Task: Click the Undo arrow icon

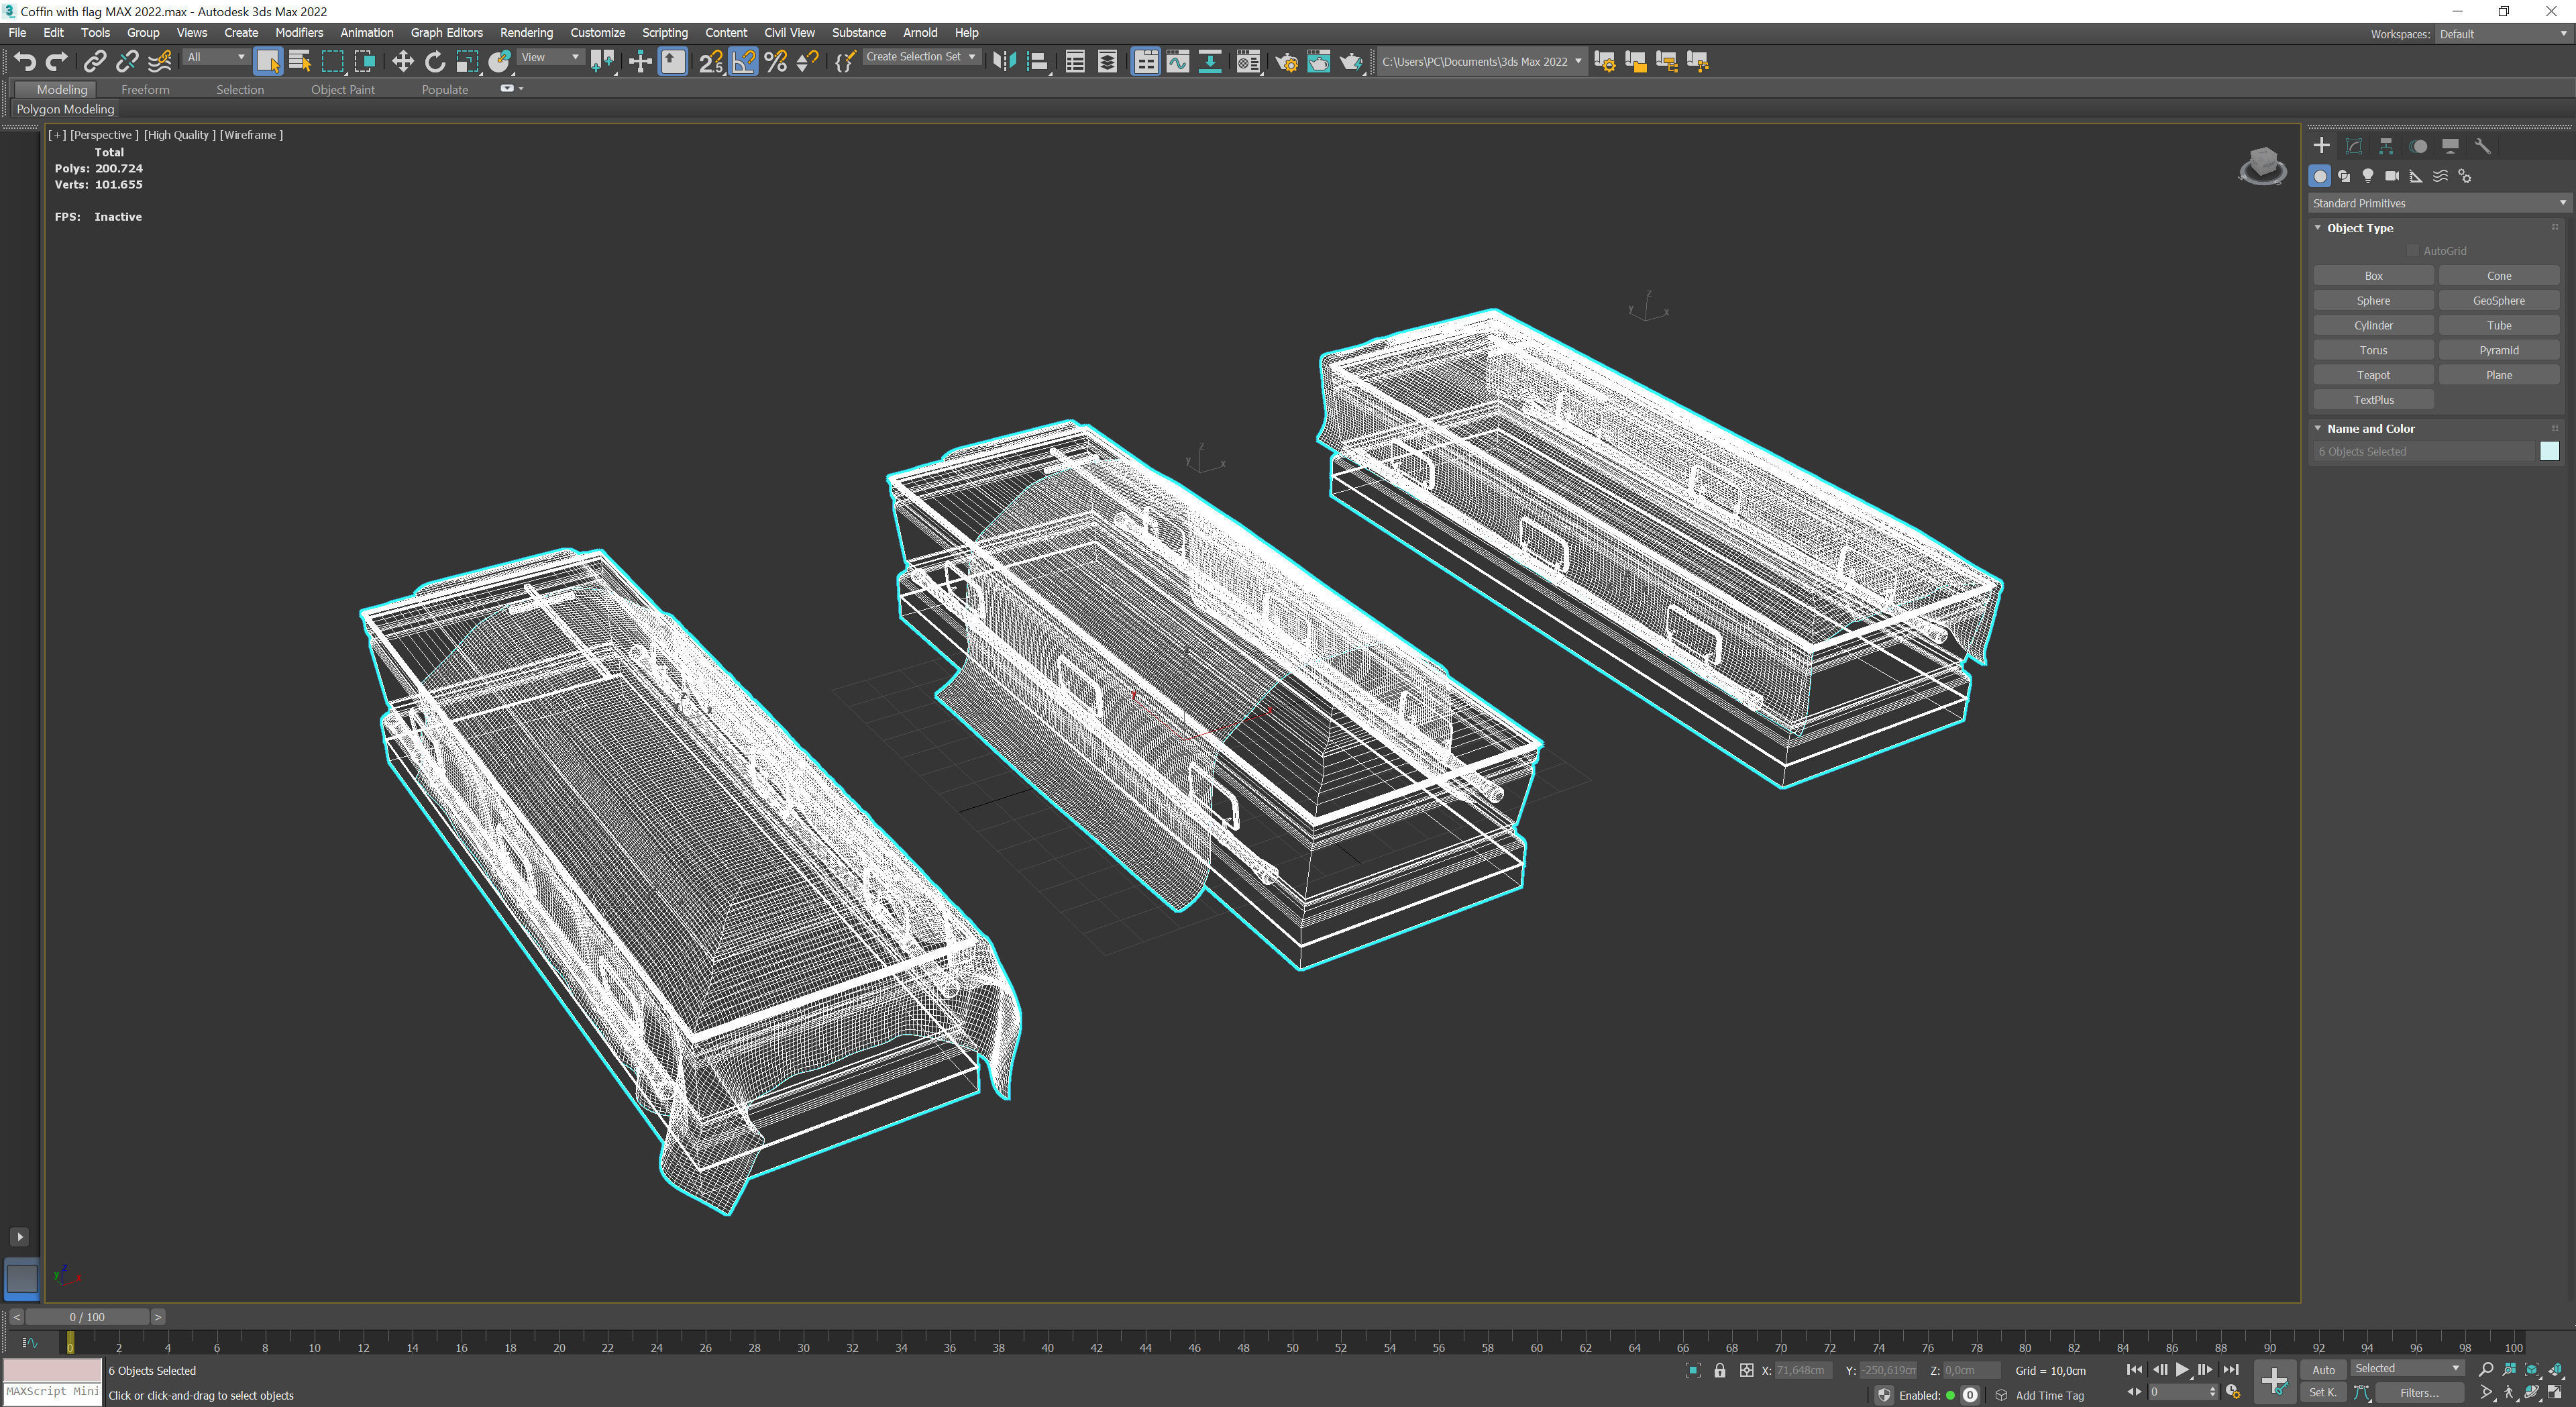Action: [25, 62]
